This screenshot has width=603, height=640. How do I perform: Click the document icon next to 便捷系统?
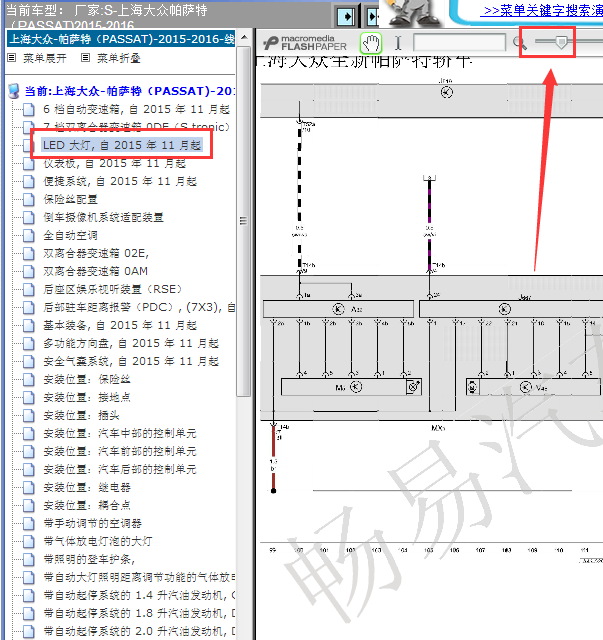click(29, 181)
